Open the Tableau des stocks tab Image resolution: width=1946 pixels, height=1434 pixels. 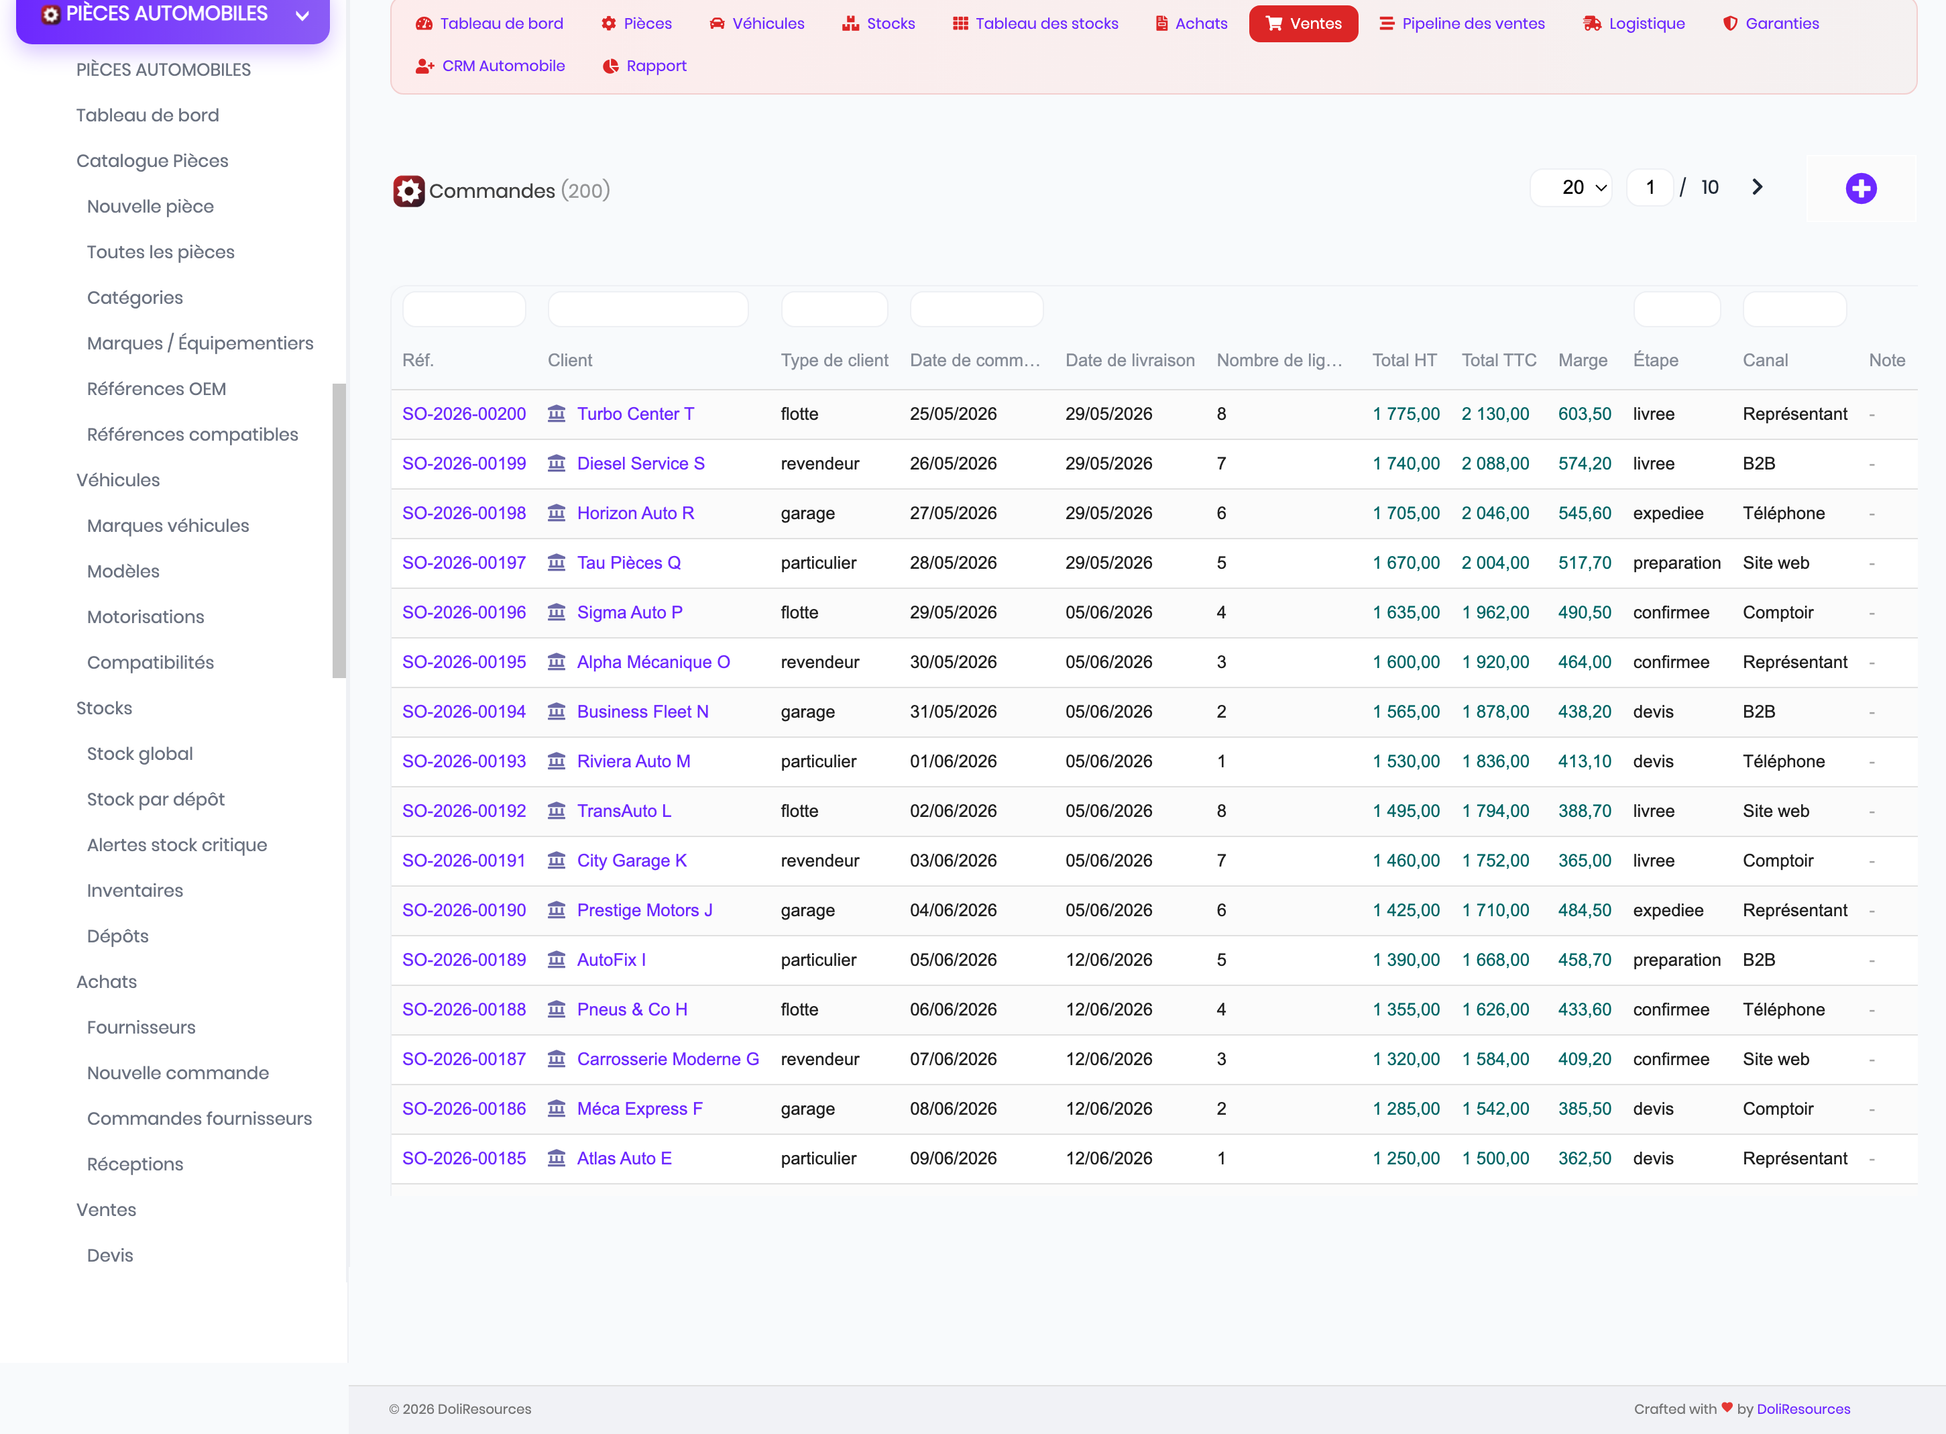coord(1035,23)
